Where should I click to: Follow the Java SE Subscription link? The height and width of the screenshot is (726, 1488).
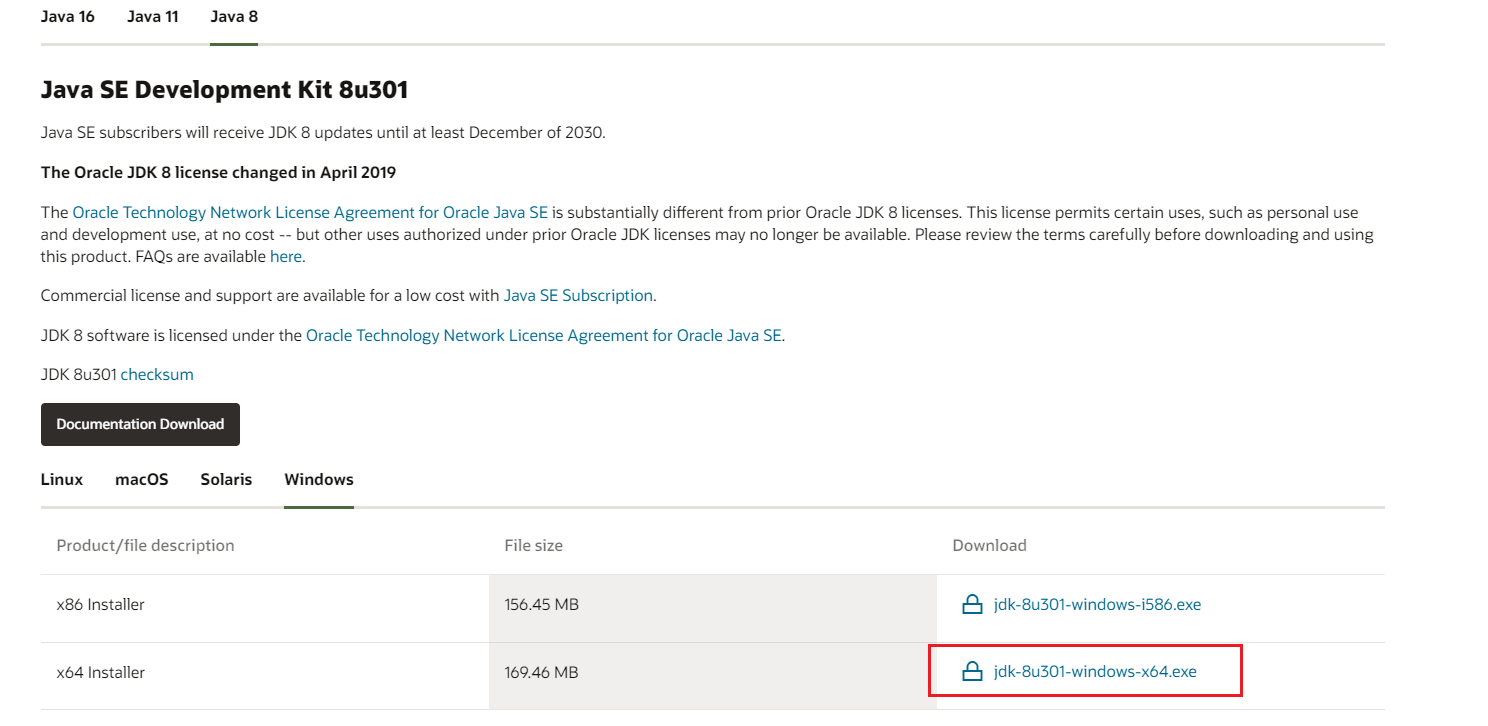578,296
